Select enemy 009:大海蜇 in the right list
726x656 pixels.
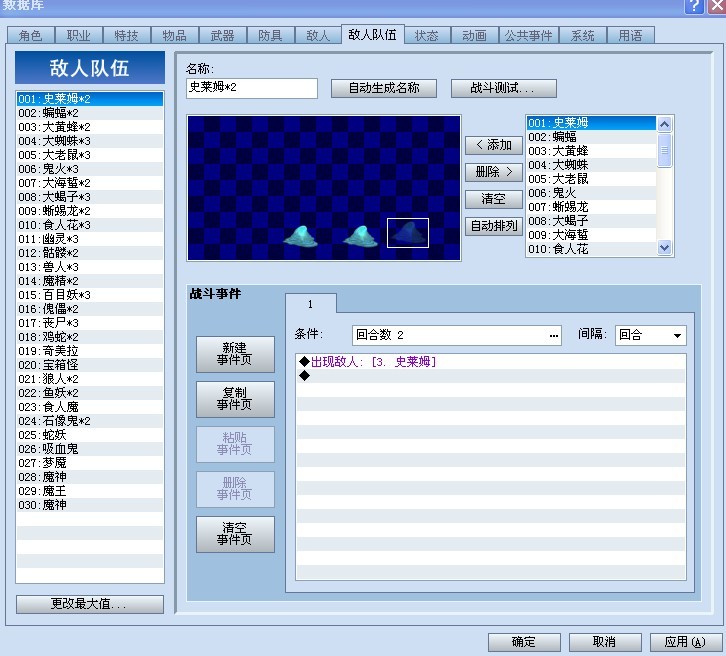[591, 235]
